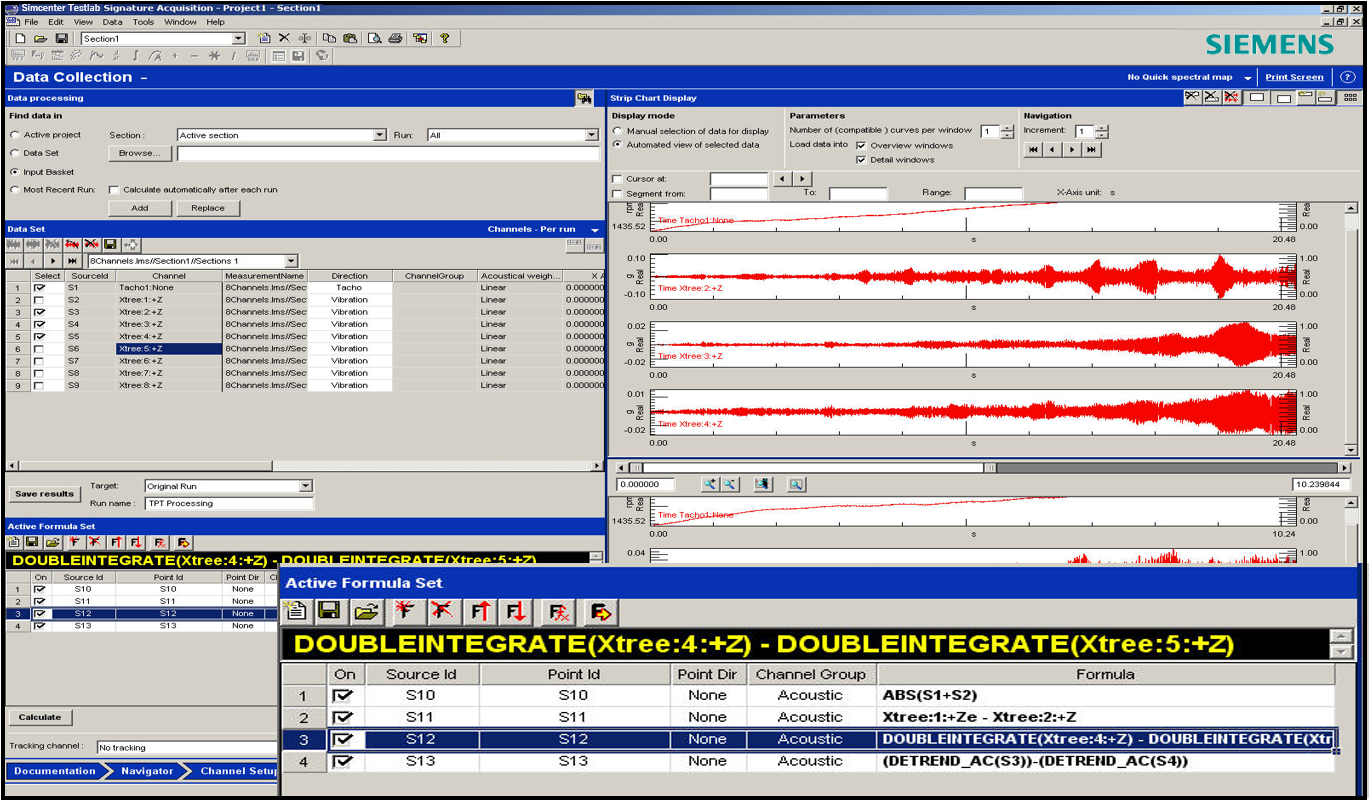Jump to the last navigation increment
The image size is (1371, 802).
tap(1092, 150)
